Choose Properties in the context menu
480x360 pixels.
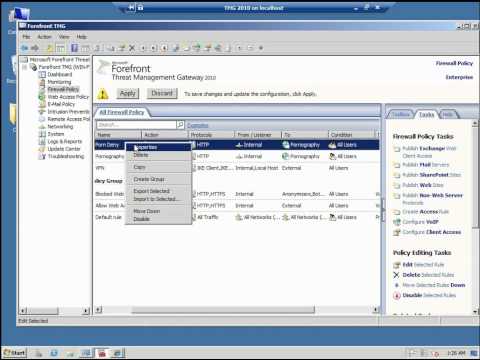[158, 147]
